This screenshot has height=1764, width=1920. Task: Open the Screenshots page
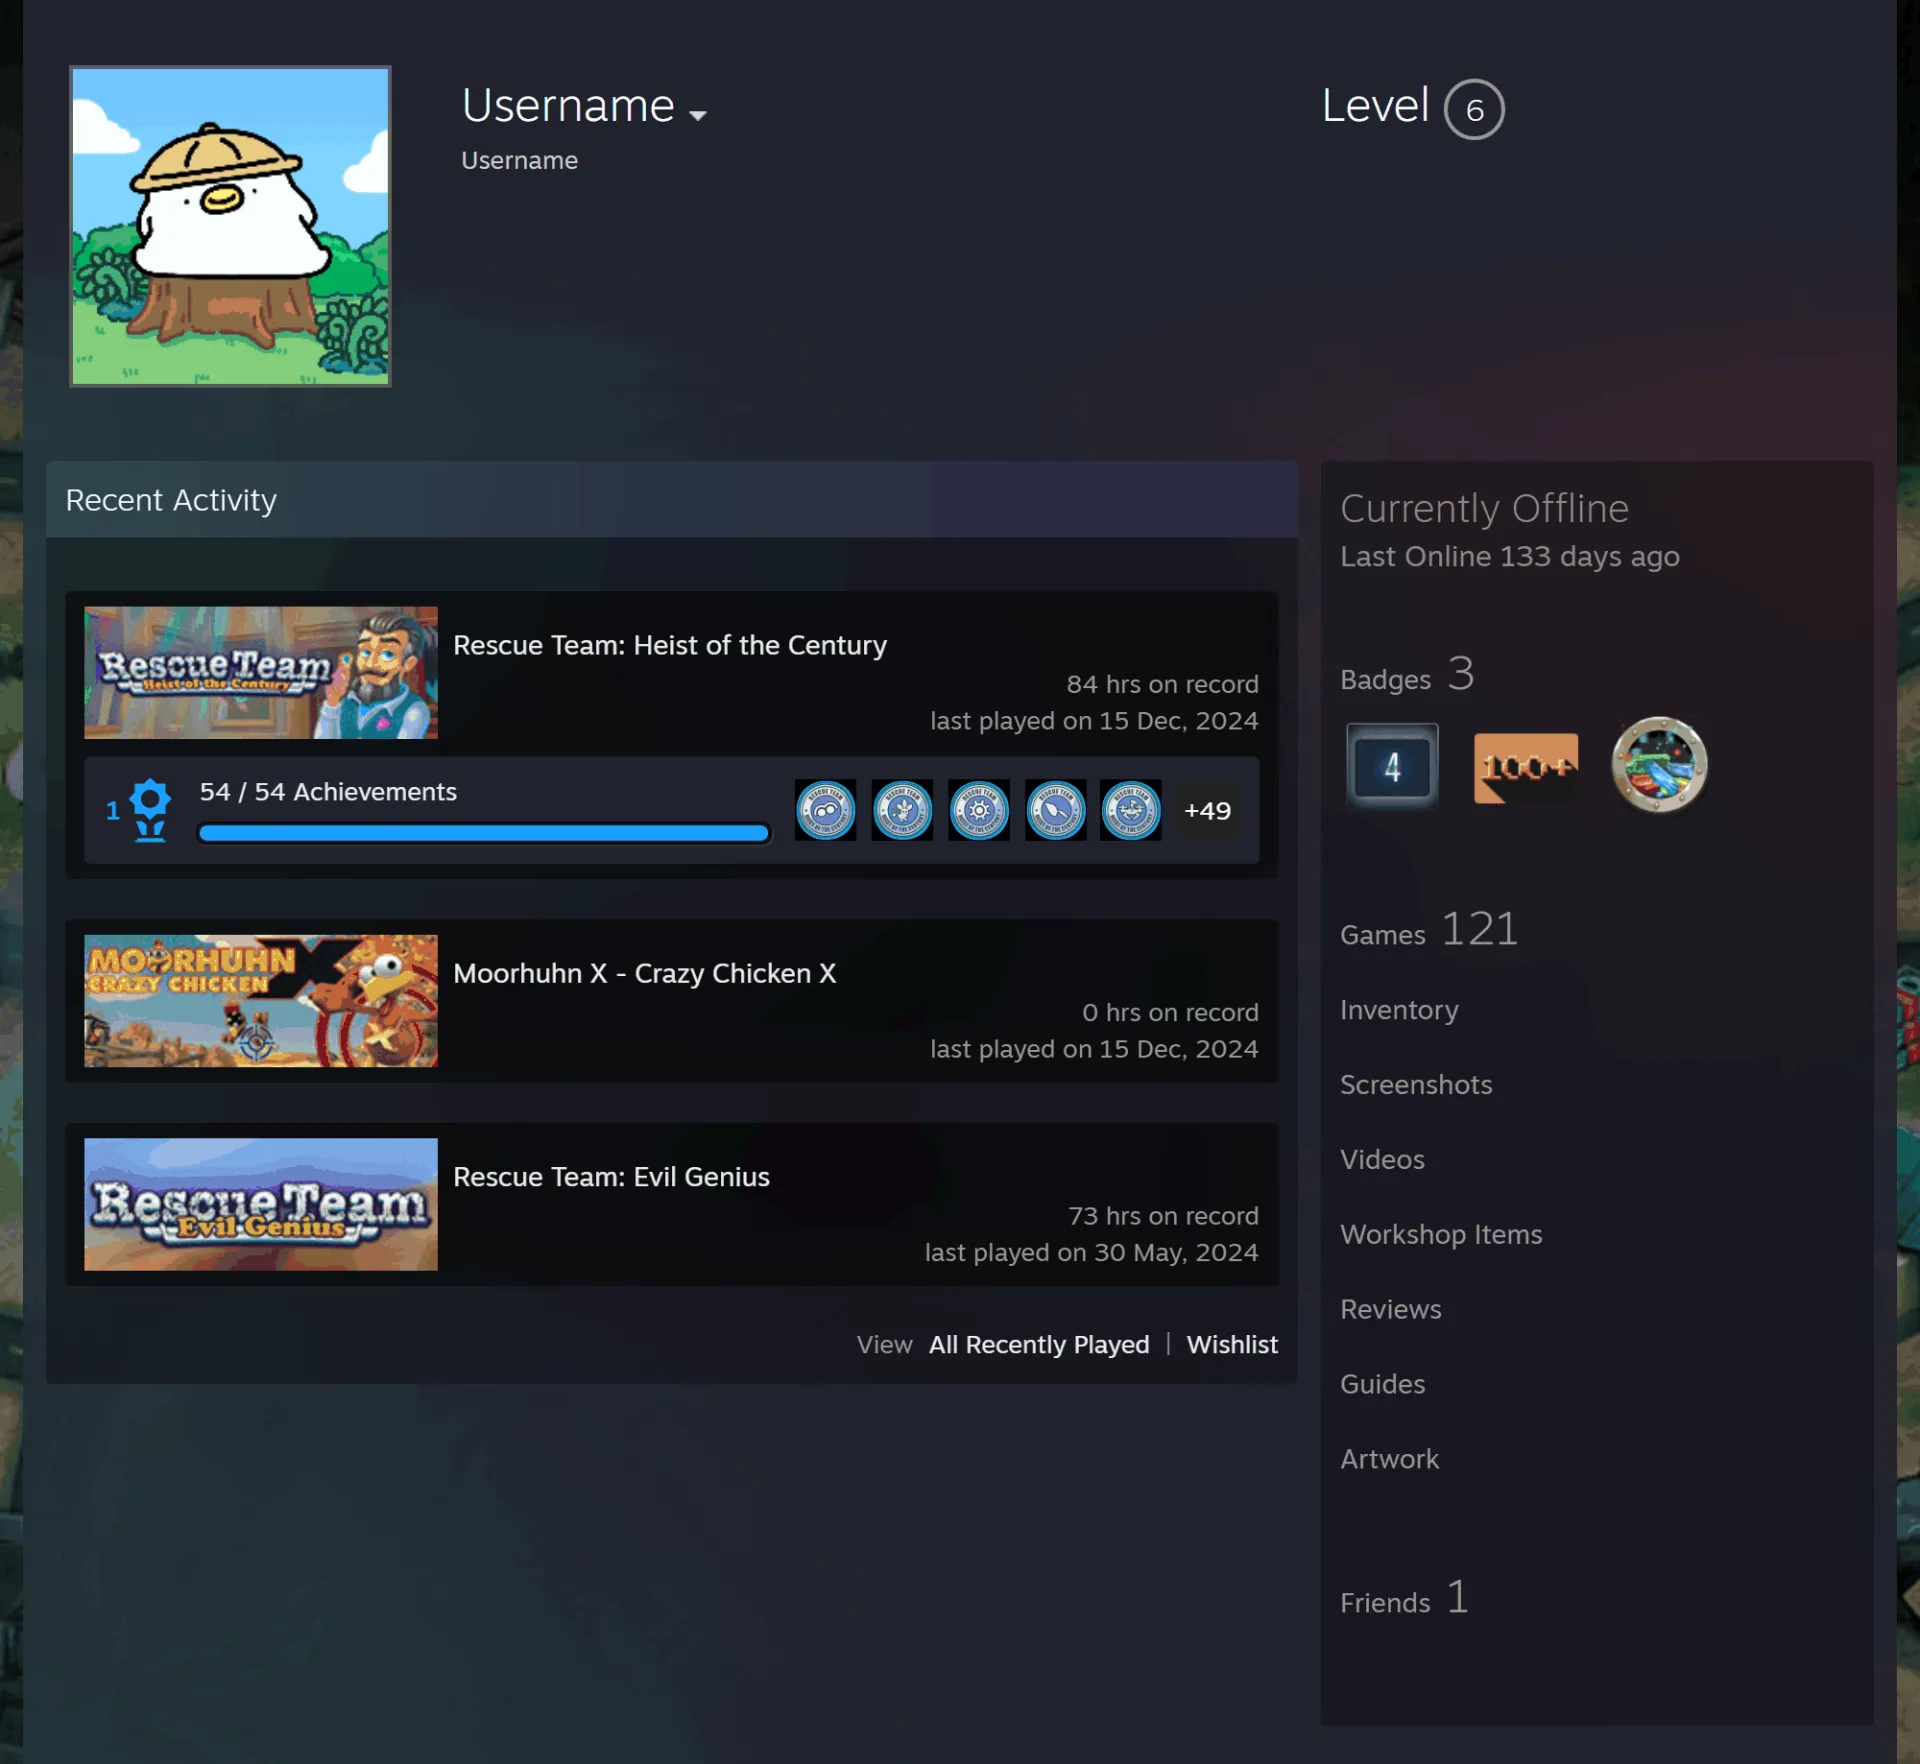click(1416, 1085)
